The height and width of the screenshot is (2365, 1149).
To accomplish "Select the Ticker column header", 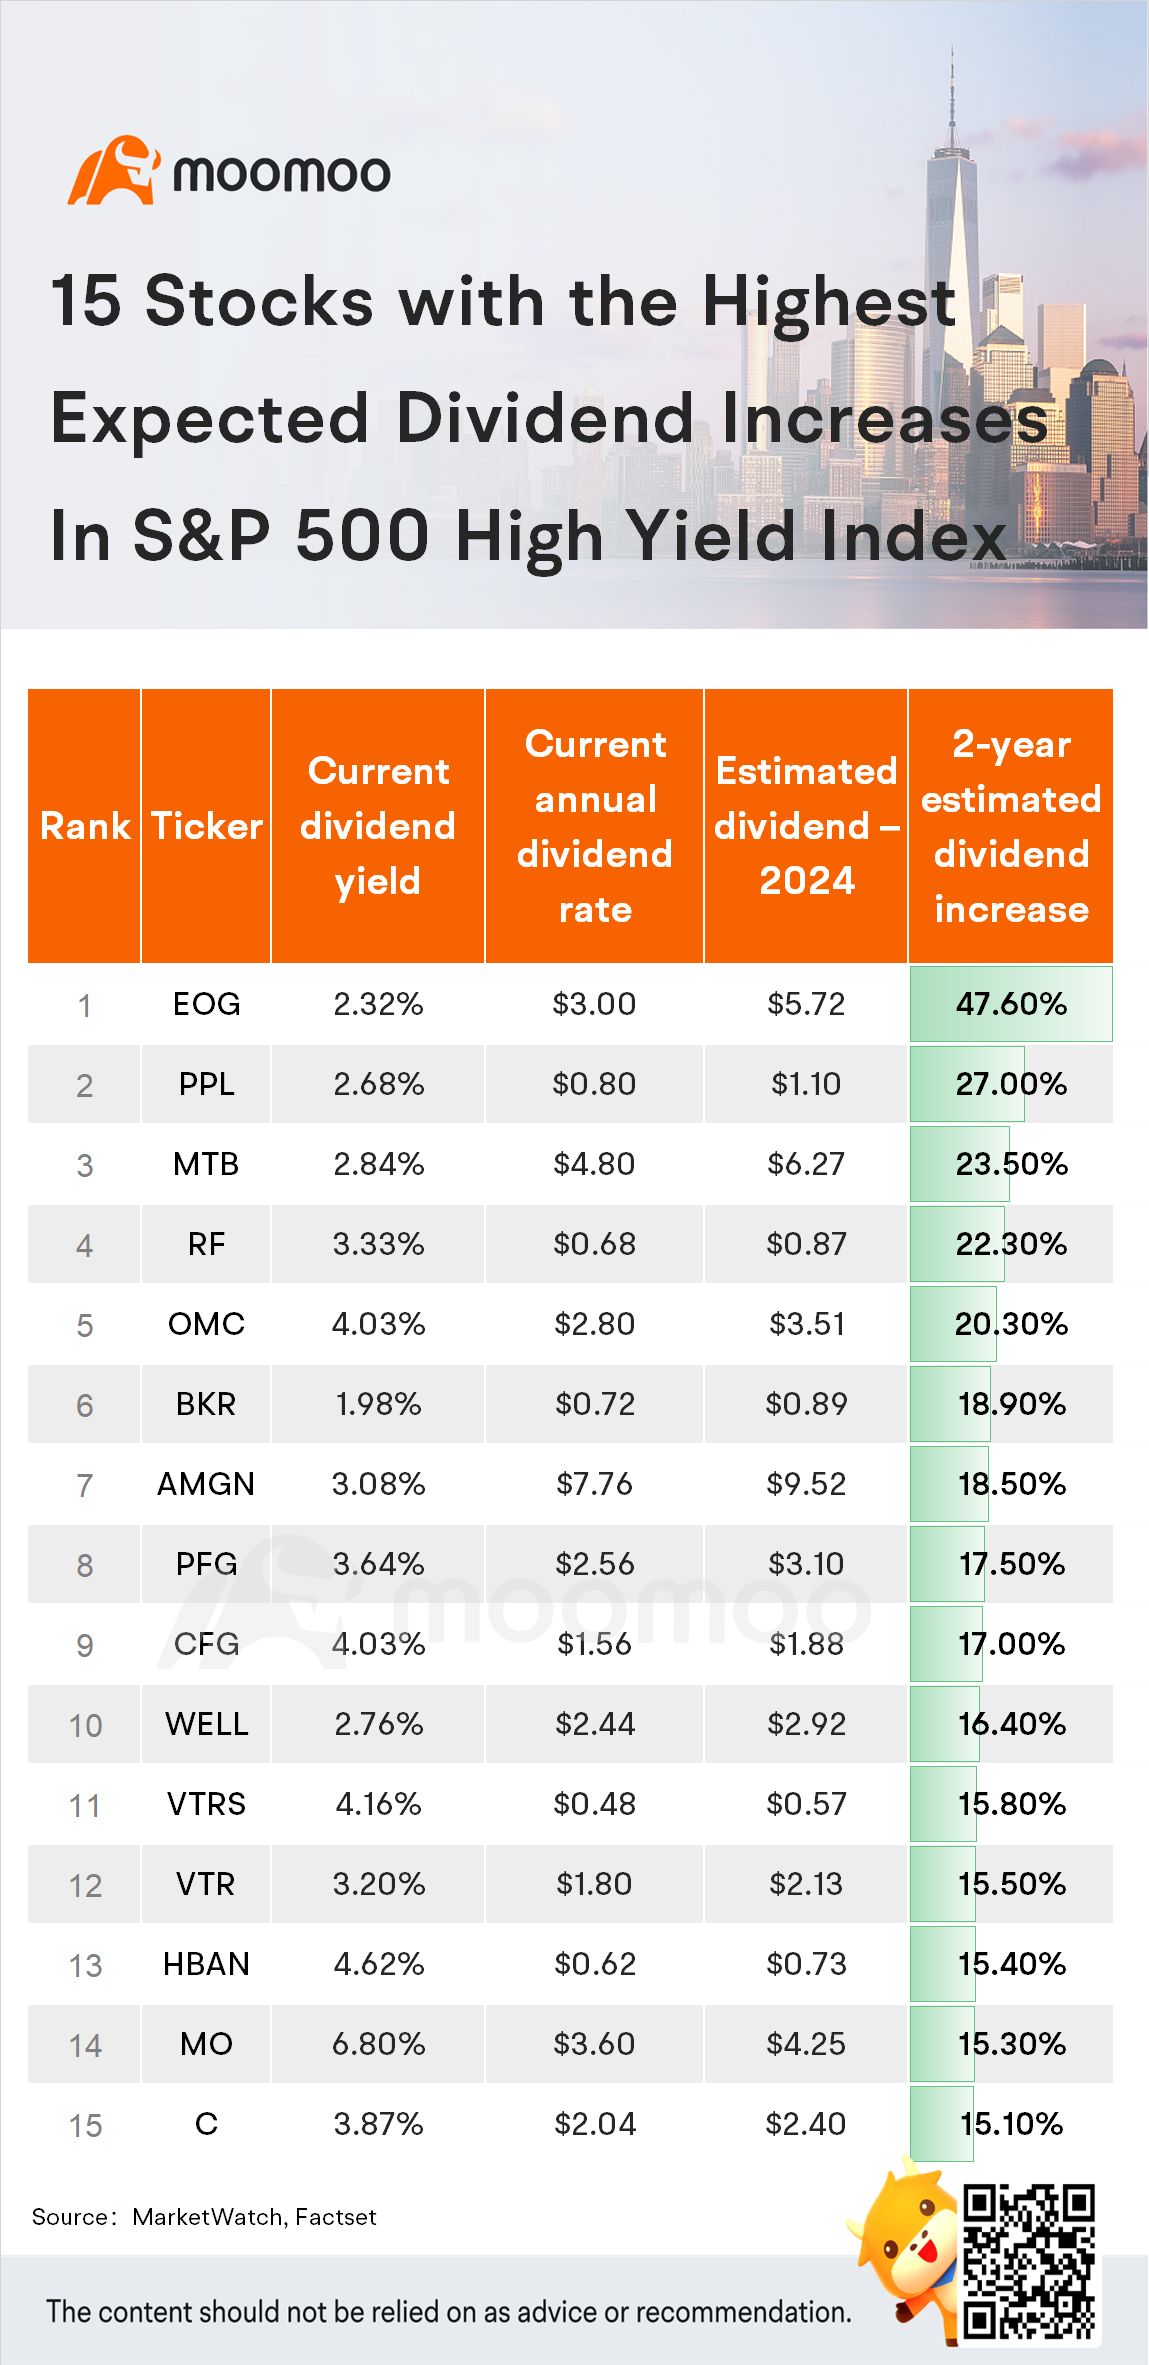I will click(x=206, y=826).
